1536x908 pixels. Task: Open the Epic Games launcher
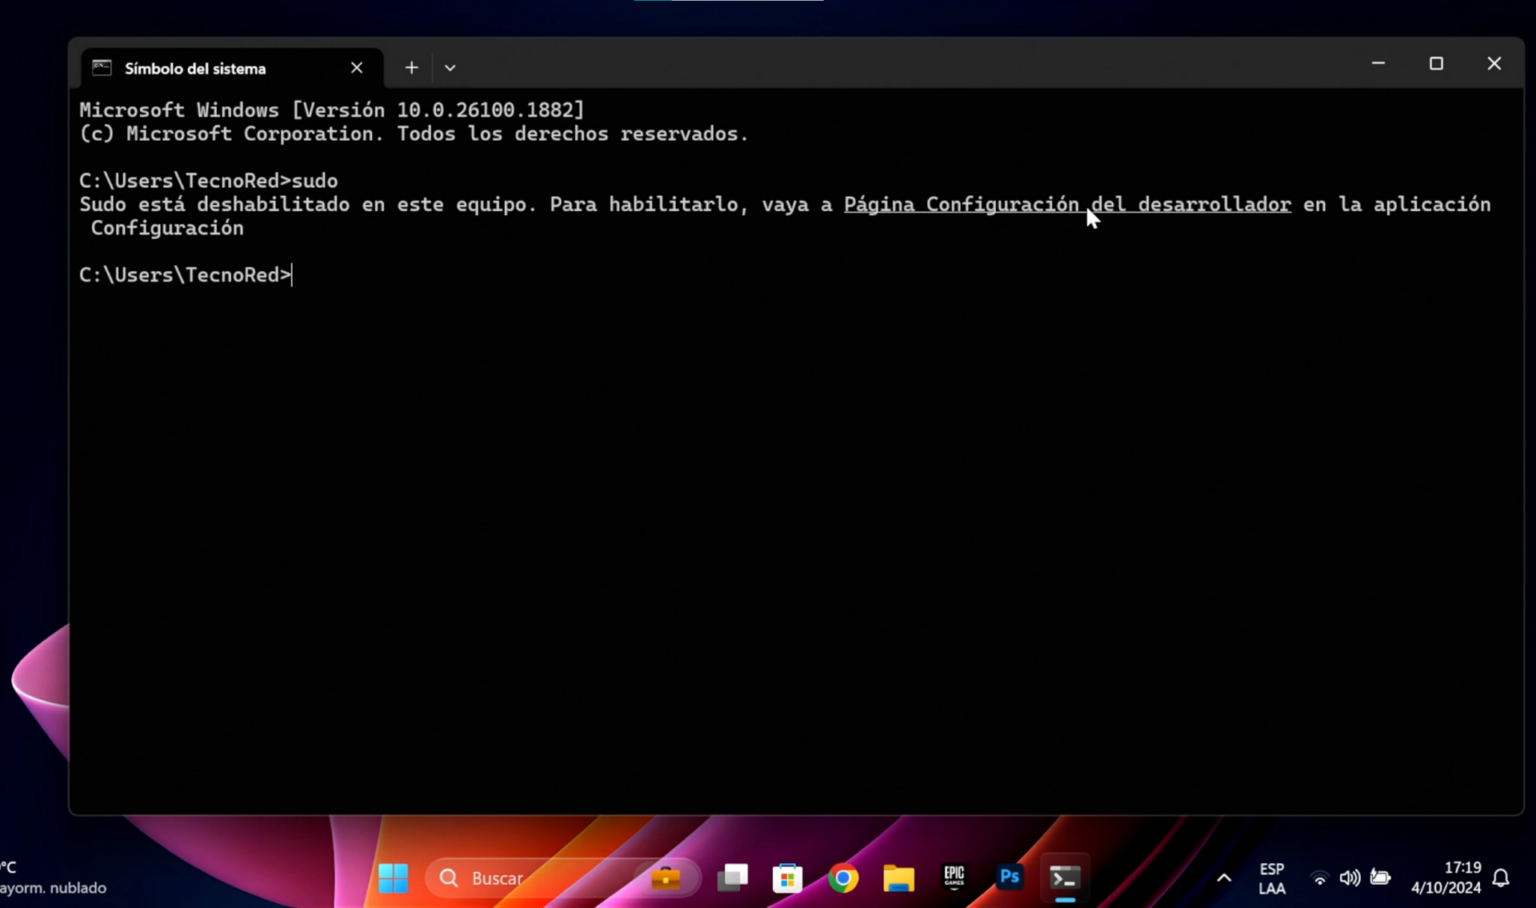pyautogui.click(x=954, y=877)
